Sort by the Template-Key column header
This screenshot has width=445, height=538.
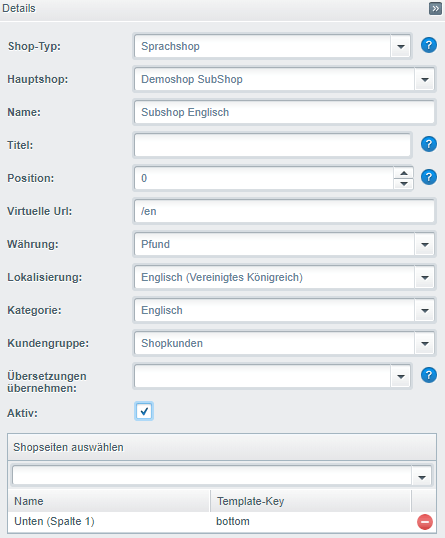pos(311,501)
